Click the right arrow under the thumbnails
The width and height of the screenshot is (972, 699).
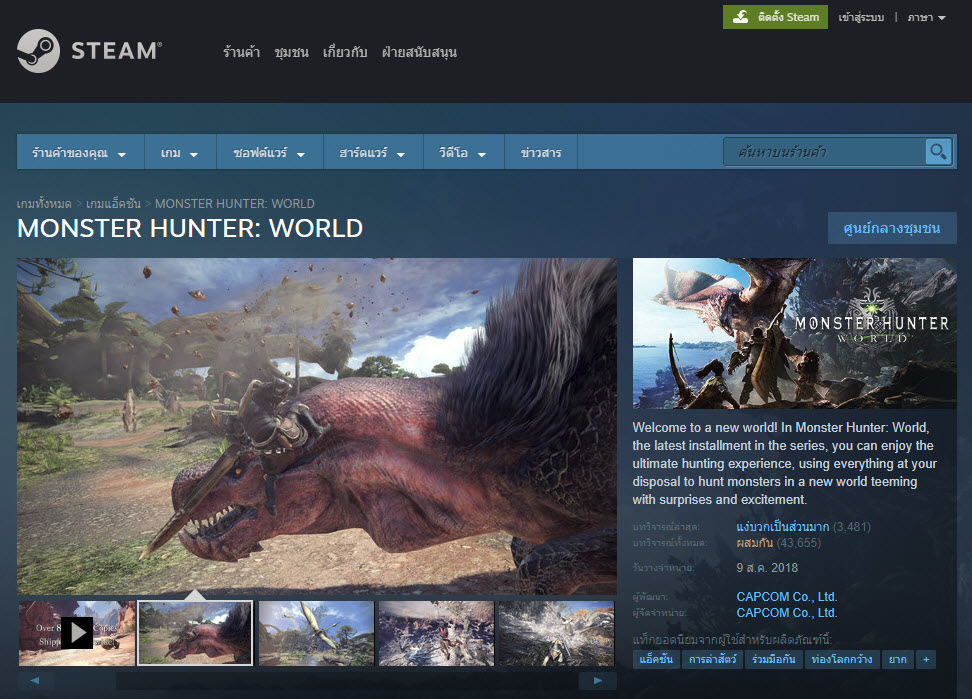pos(598,681)
